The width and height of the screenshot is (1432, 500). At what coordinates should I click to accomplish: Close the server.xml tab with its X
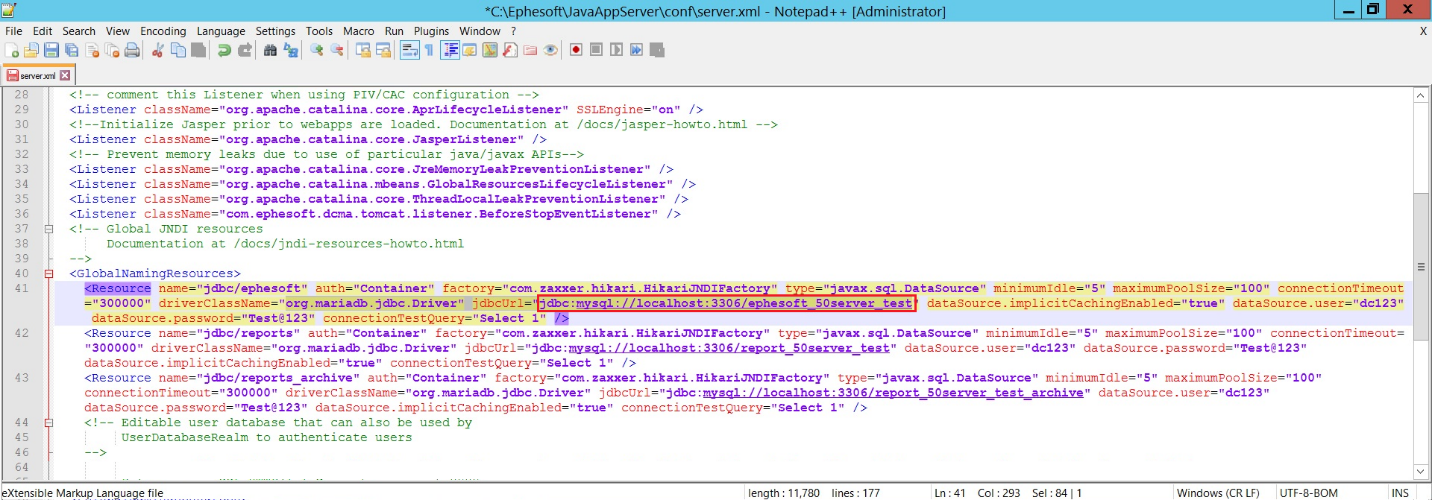tap(65, 75)
